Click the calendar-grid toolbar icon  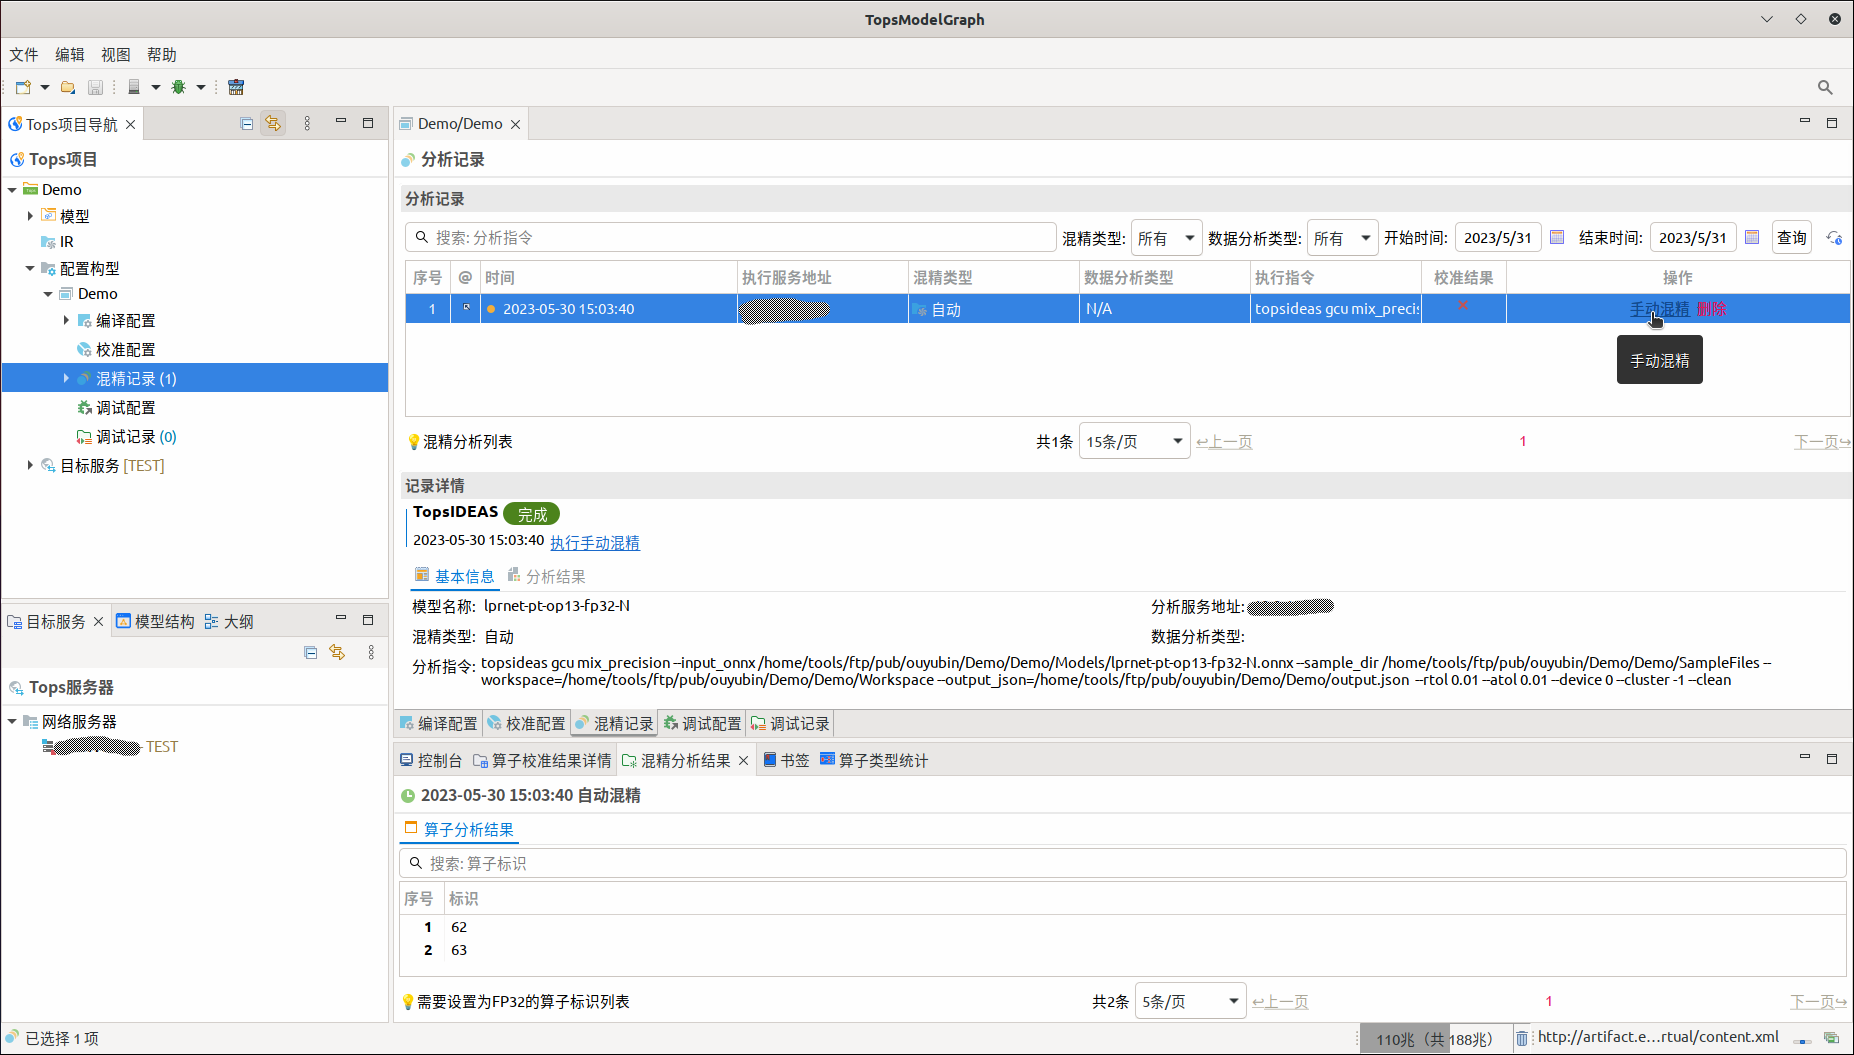pyautogui.click(x=236, y=87)
